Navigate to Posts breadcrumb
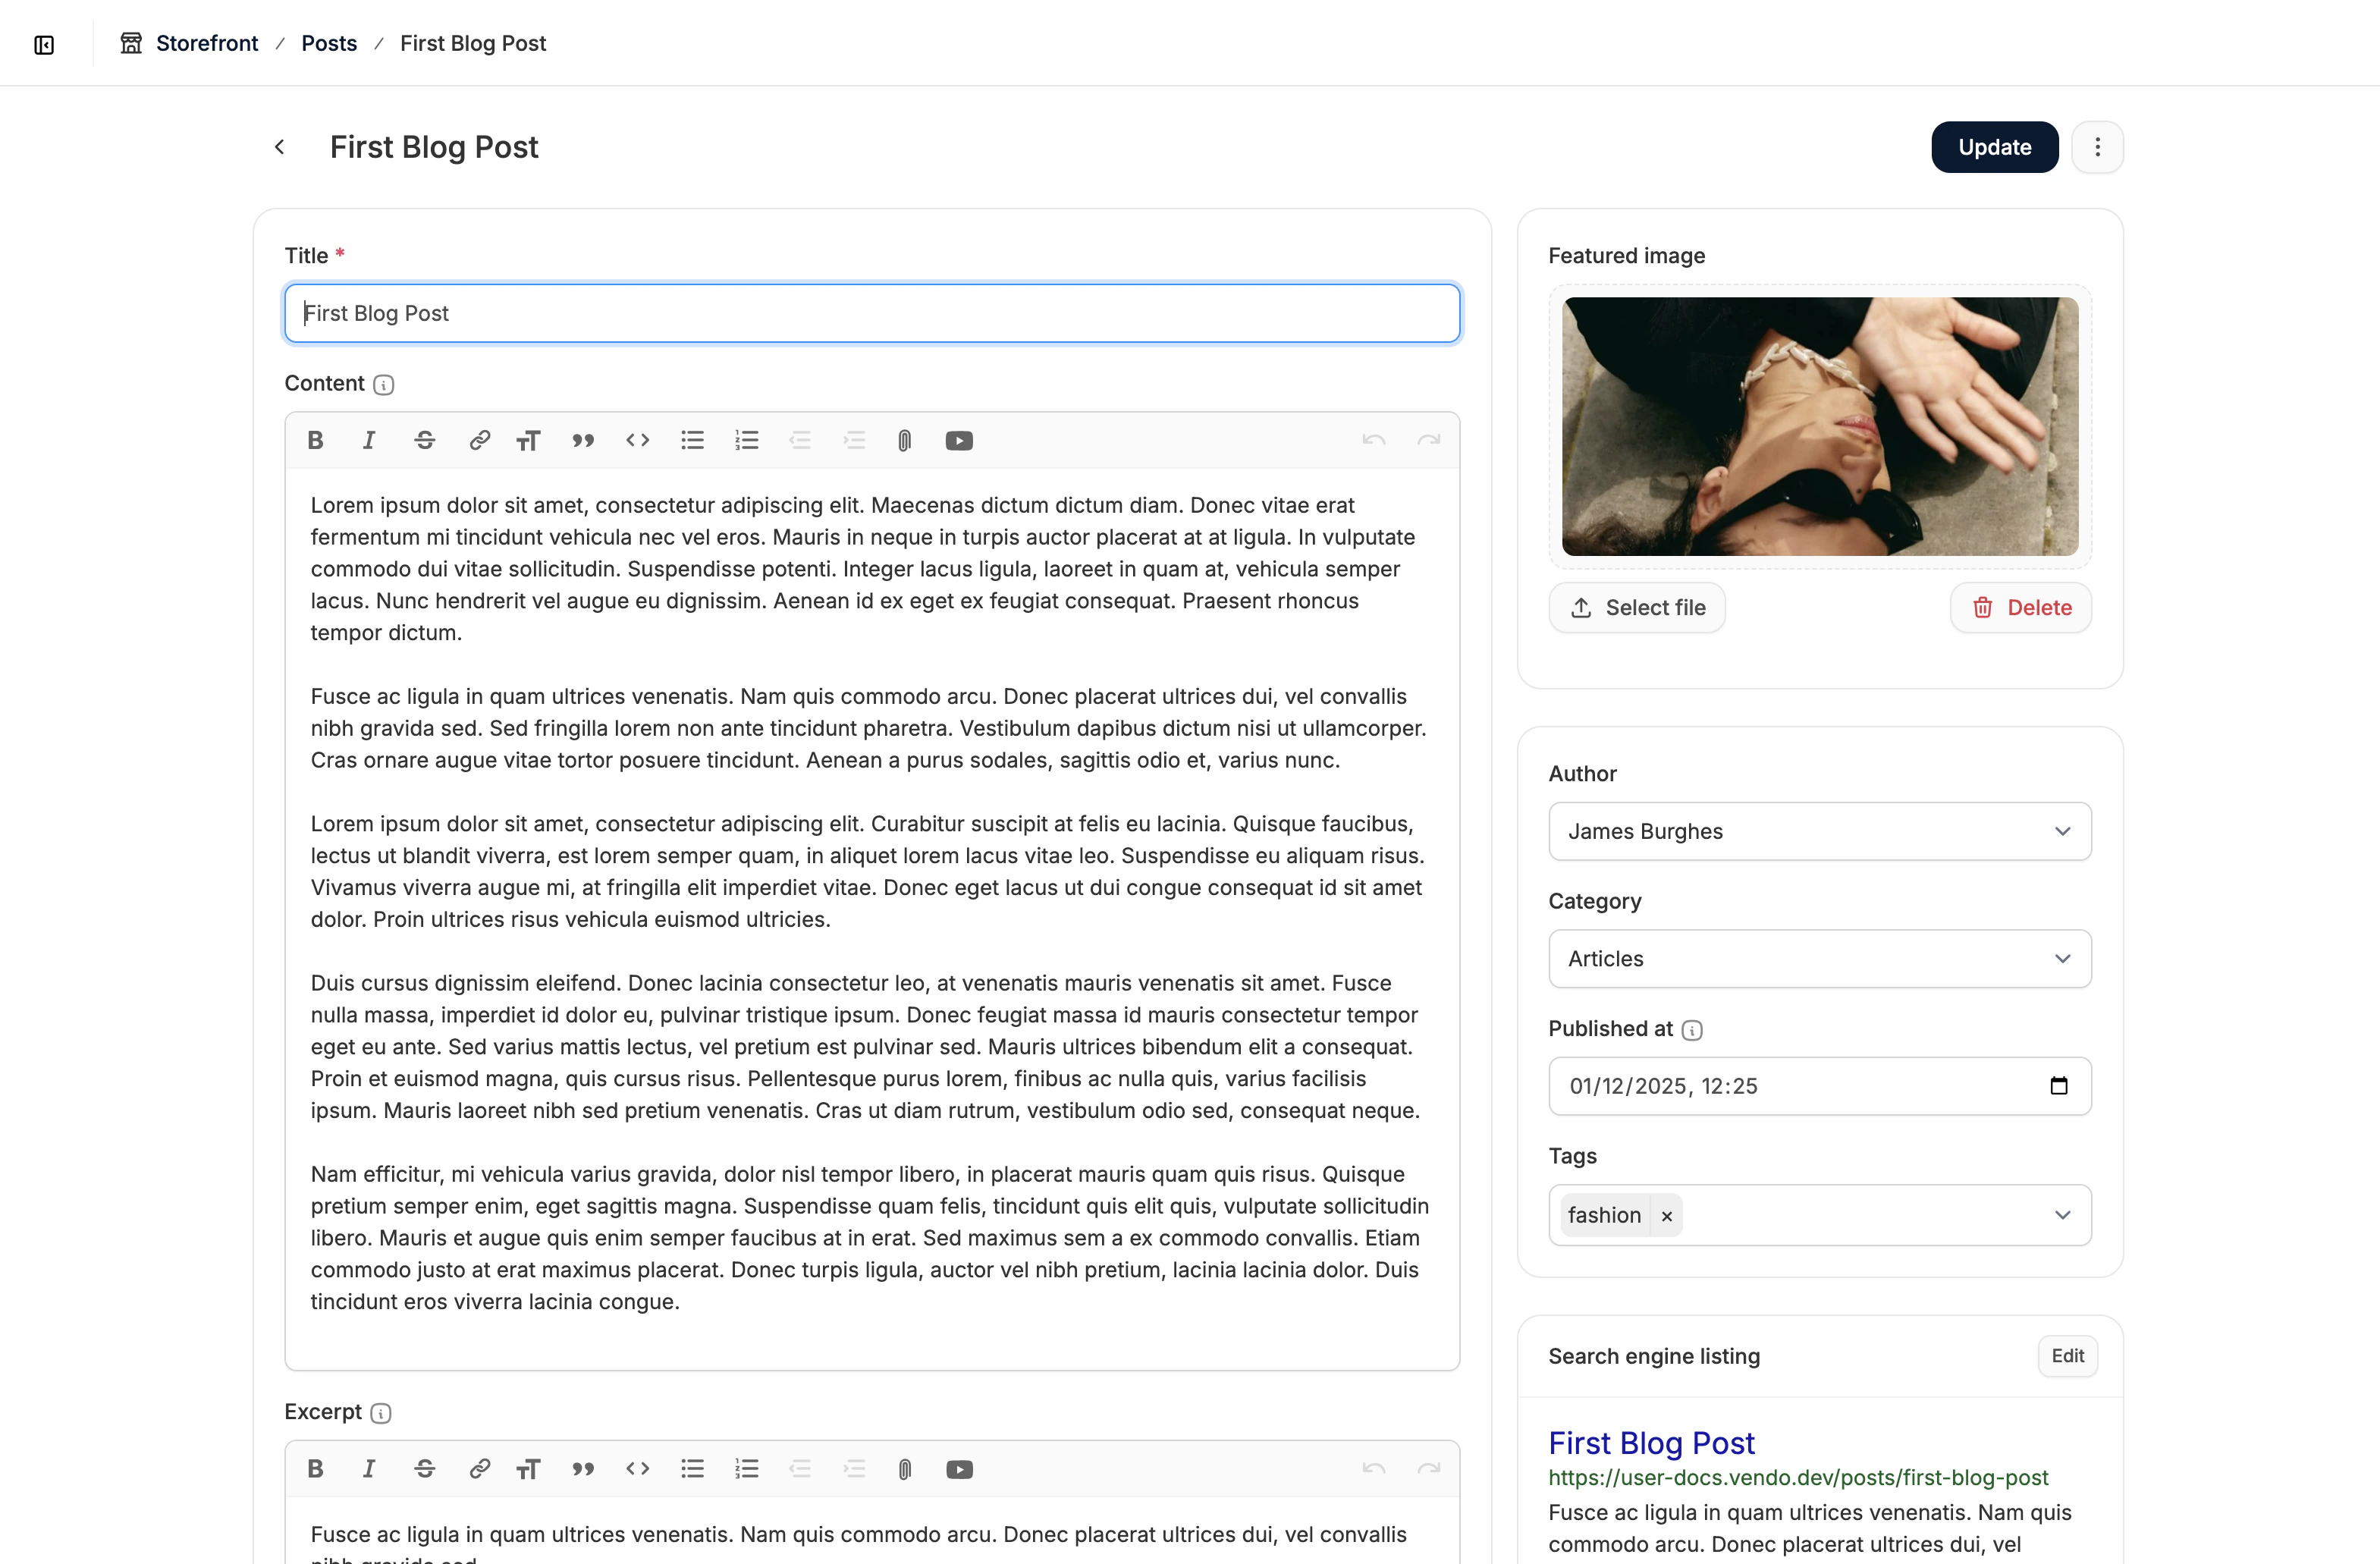 [x=329, y=43]
